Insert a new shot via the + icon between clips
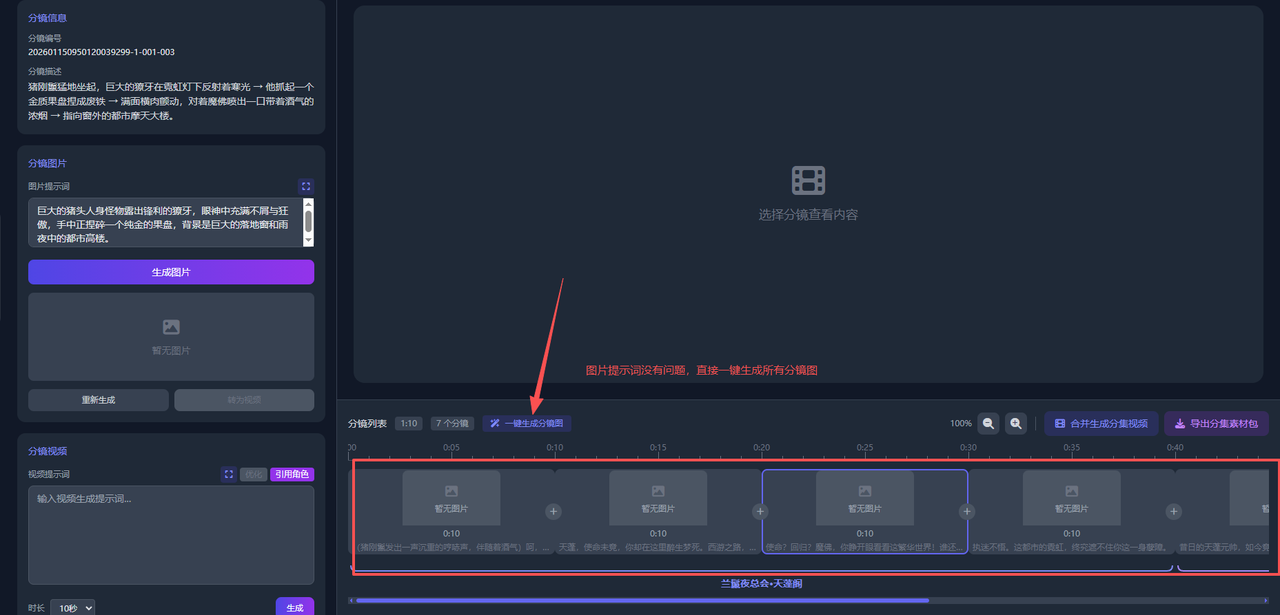1280x615 pixels. pos(553,511)
